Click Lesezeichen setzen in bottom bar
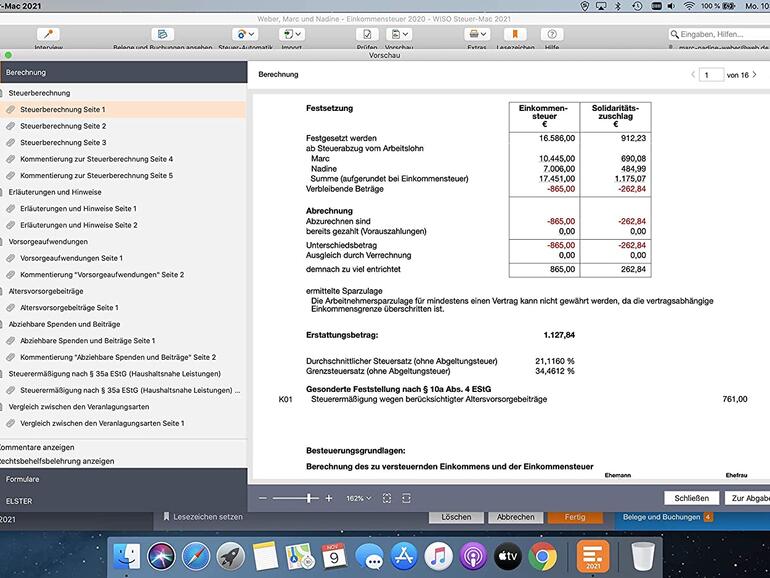This screenshot has height=578, width=770. tap(203, 517)
